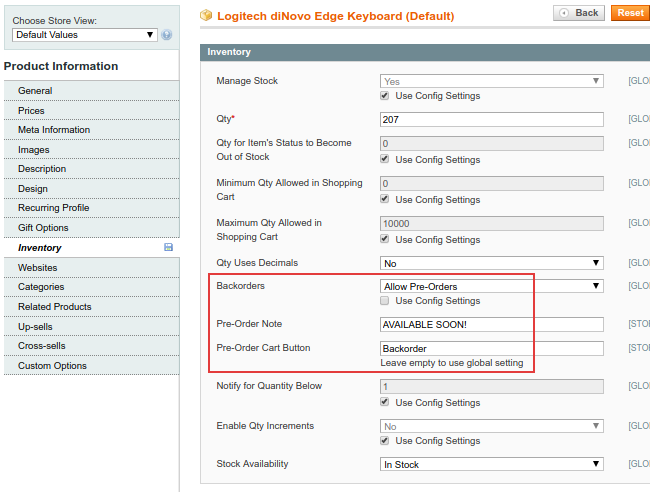Viewport: 650px width, 492px height.
Task: Uncheck Use Config Settings under Maximum Qty Allowed
Action: (x=385, y=240)
